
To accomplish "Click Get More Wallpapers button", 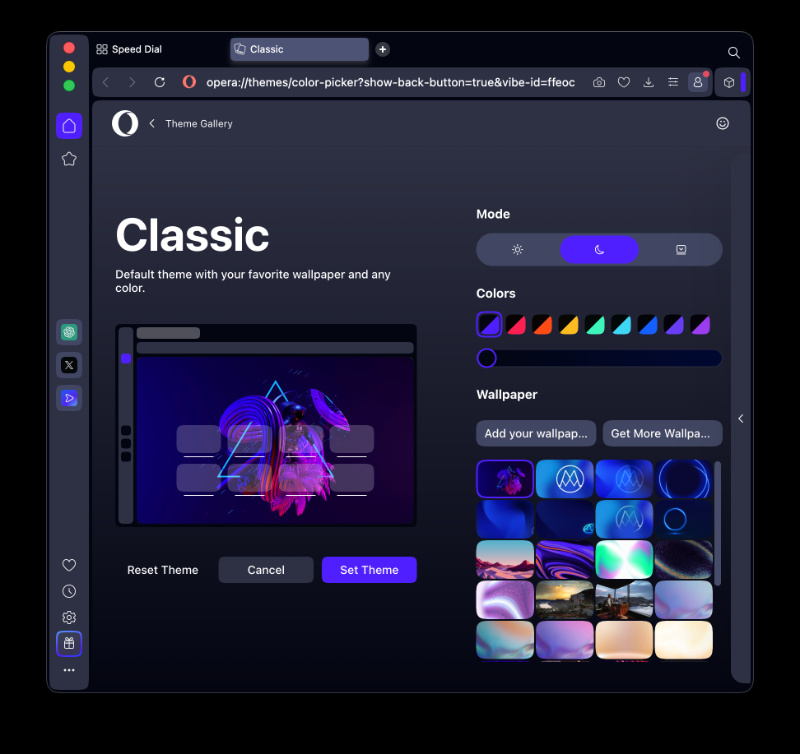I will coord(662,433).
